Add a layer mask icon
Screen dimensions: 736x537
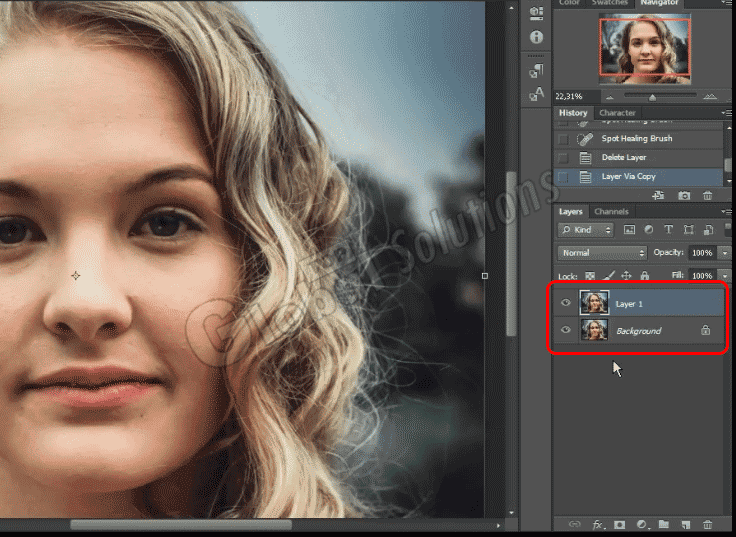[620, 524]
